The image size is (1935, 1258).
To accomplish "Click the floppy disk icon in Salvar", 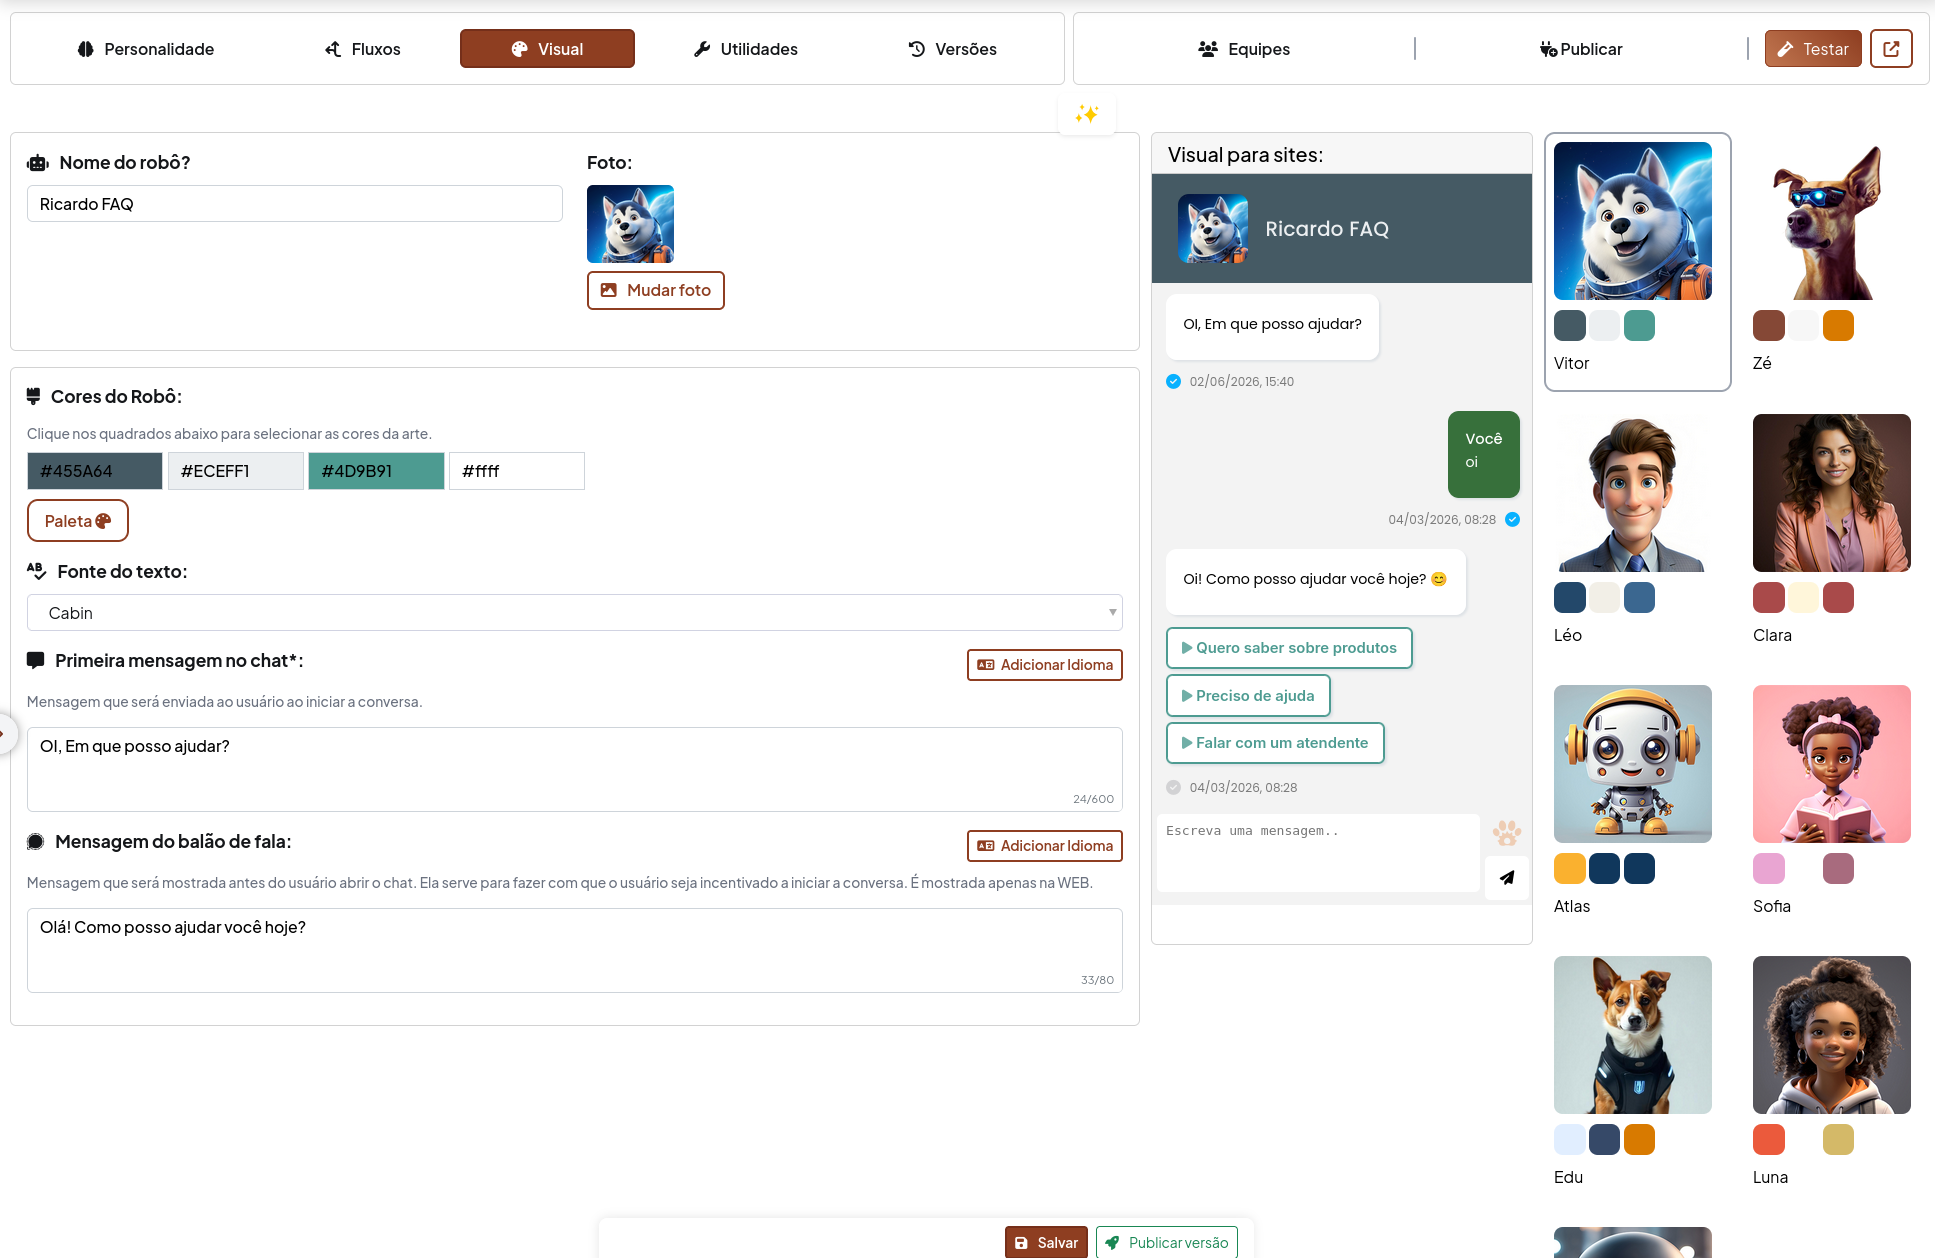I will [x=1021, y=1243].
